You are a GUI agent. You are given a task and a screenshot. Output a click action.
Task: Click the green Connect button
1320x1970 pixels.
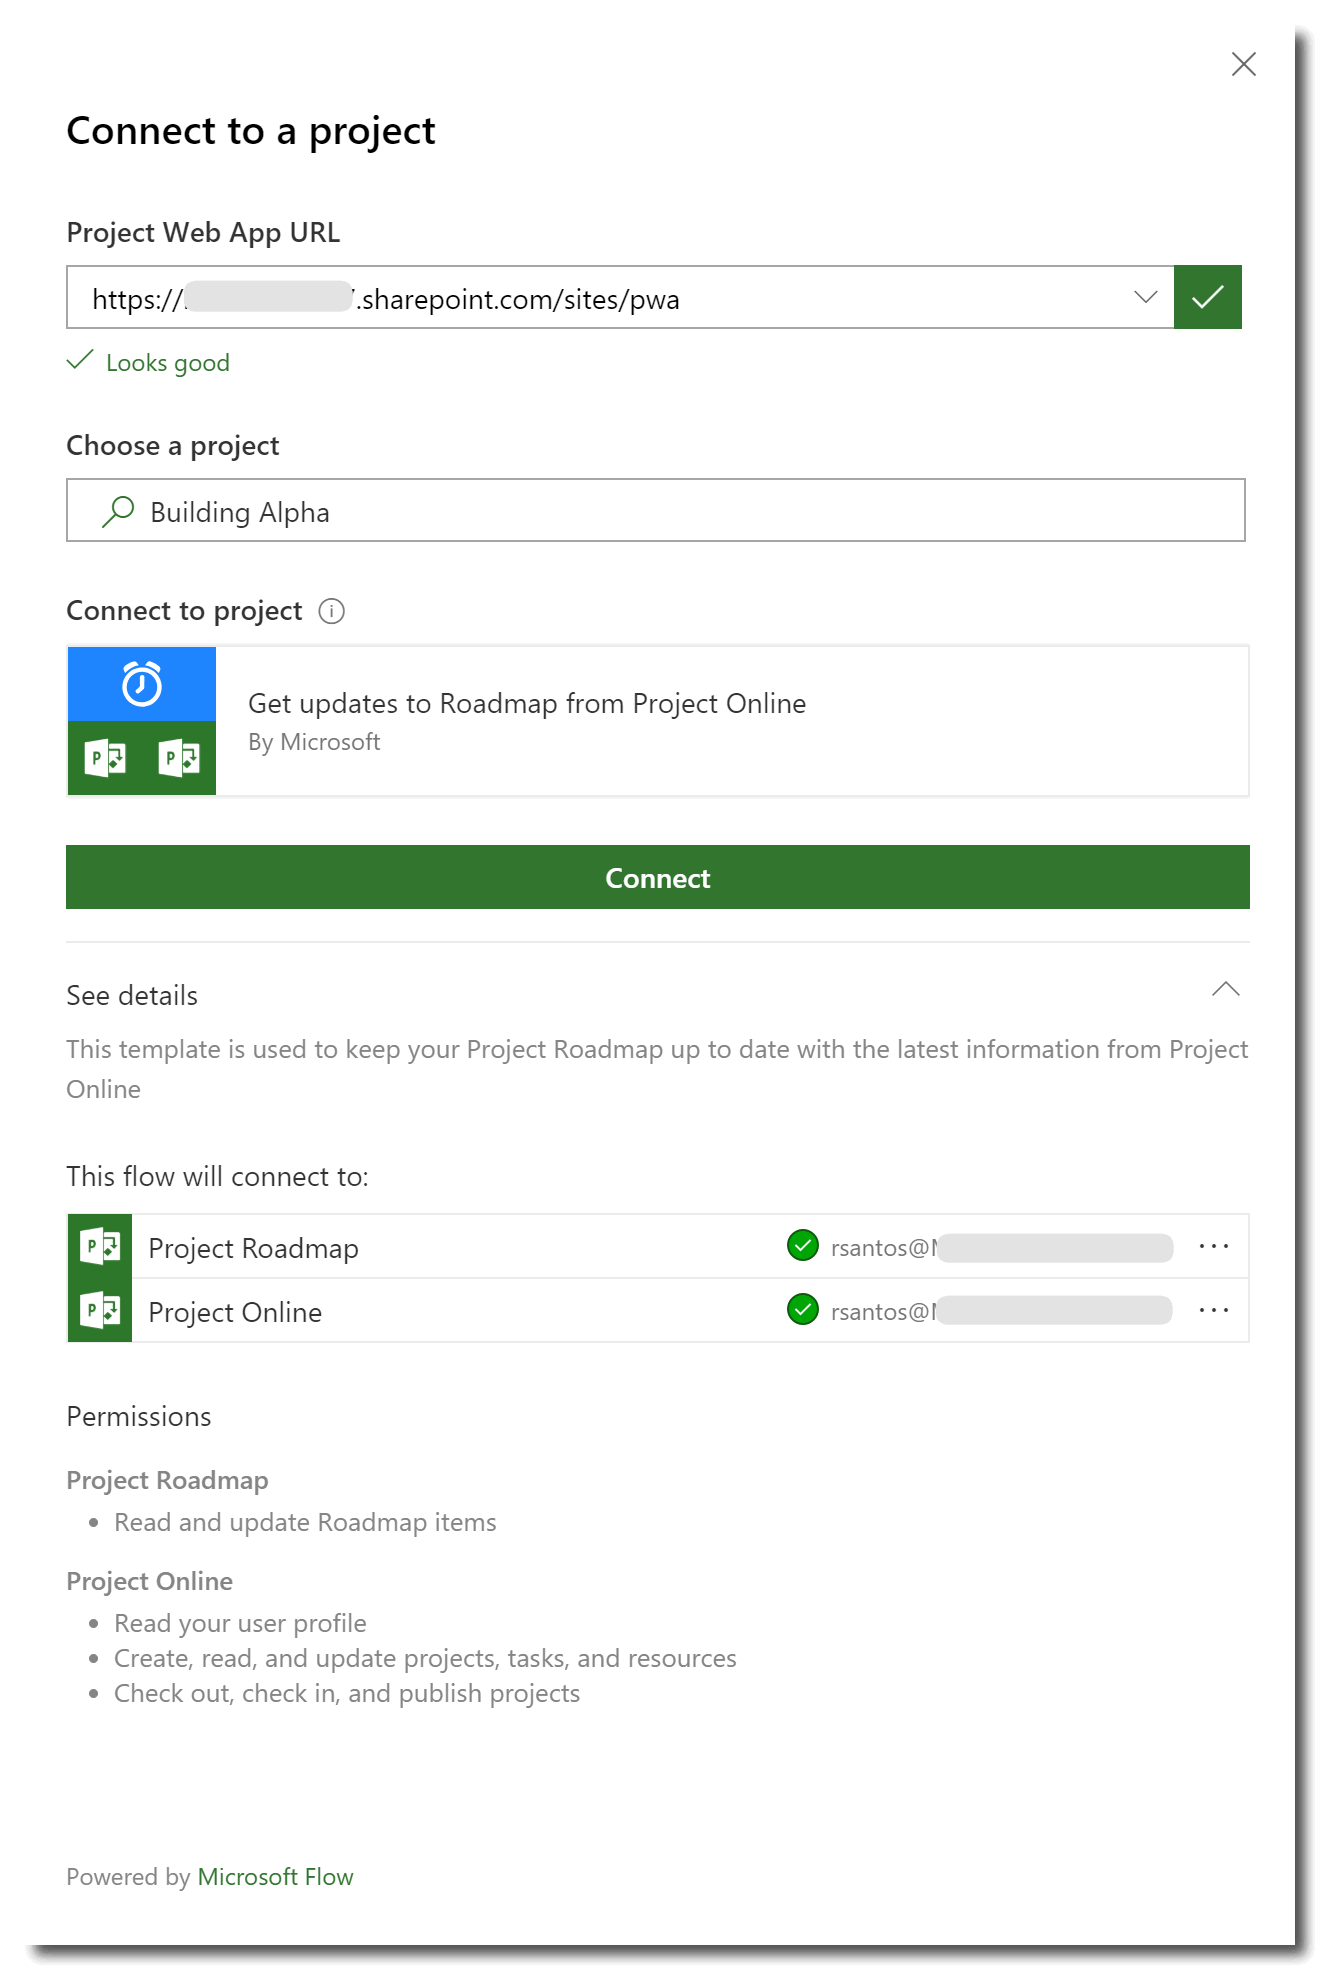point(658,877)
